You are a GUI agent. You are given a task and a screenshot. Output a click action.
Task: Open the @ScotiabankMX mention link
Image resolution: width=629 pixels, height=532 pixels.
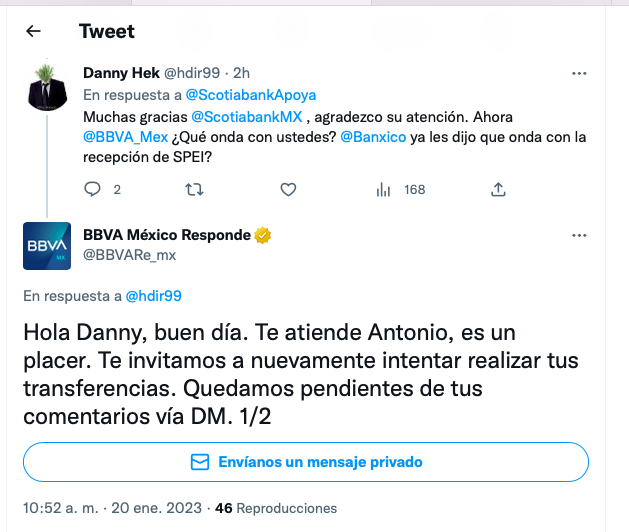[x=247, y=117]
